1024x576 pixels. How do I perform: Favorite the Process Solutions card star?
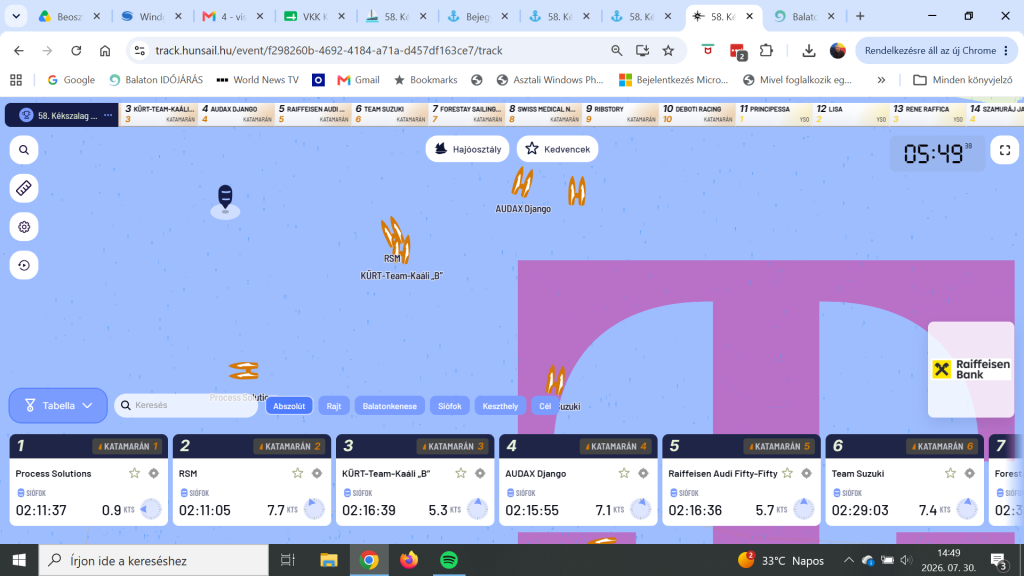[134, 473]
